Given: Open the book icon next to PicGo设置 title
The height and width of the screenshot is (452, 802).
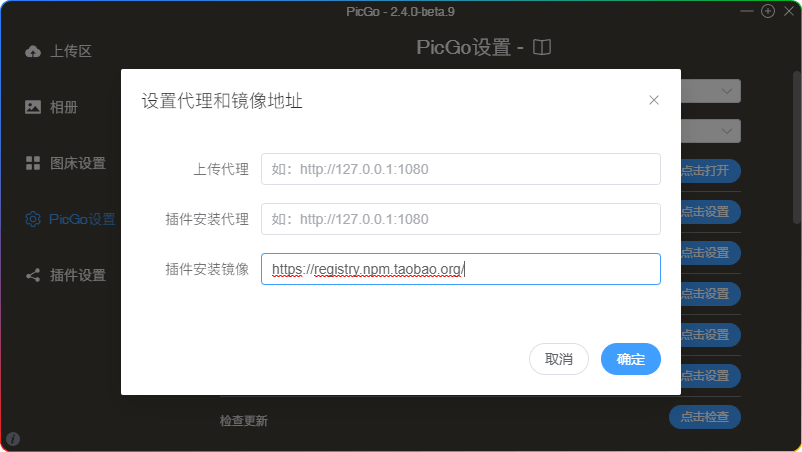Looking at the screenshot, I should coord(542,47).
